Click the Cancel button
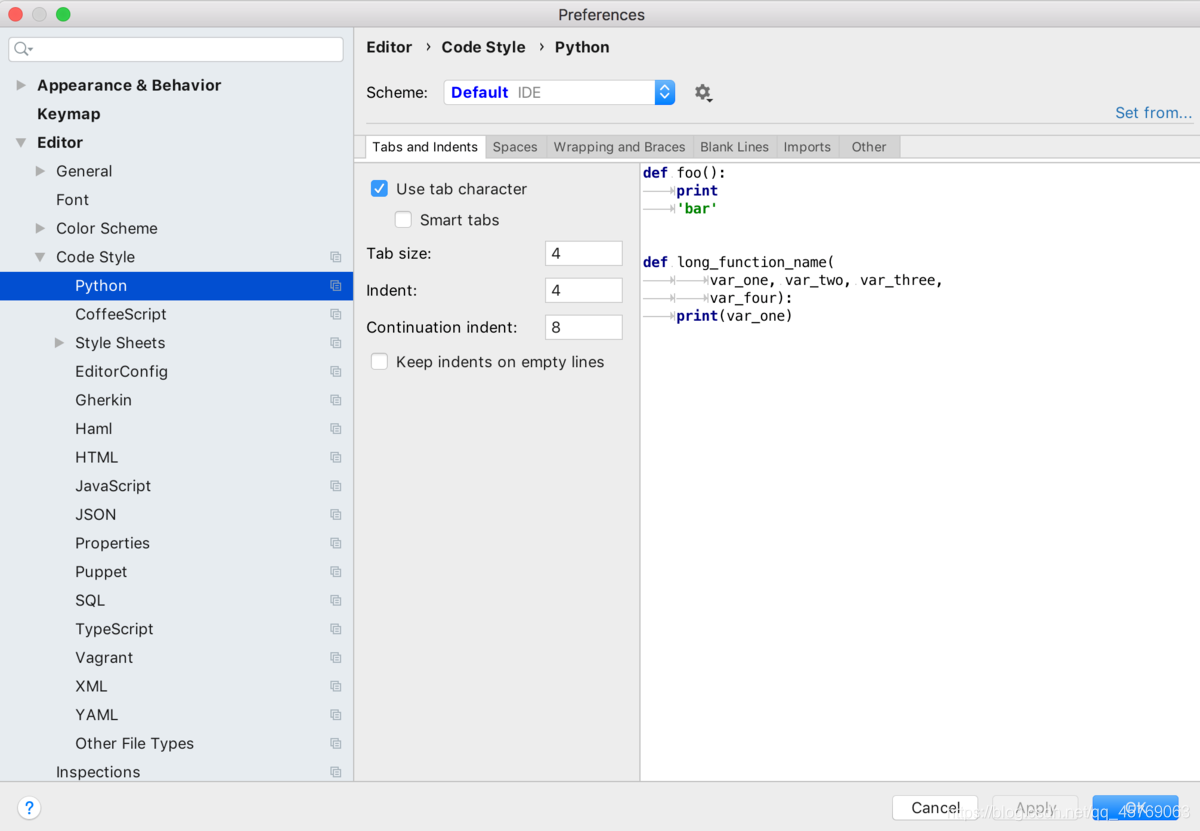1200x831 pixels. click(936, 808)
